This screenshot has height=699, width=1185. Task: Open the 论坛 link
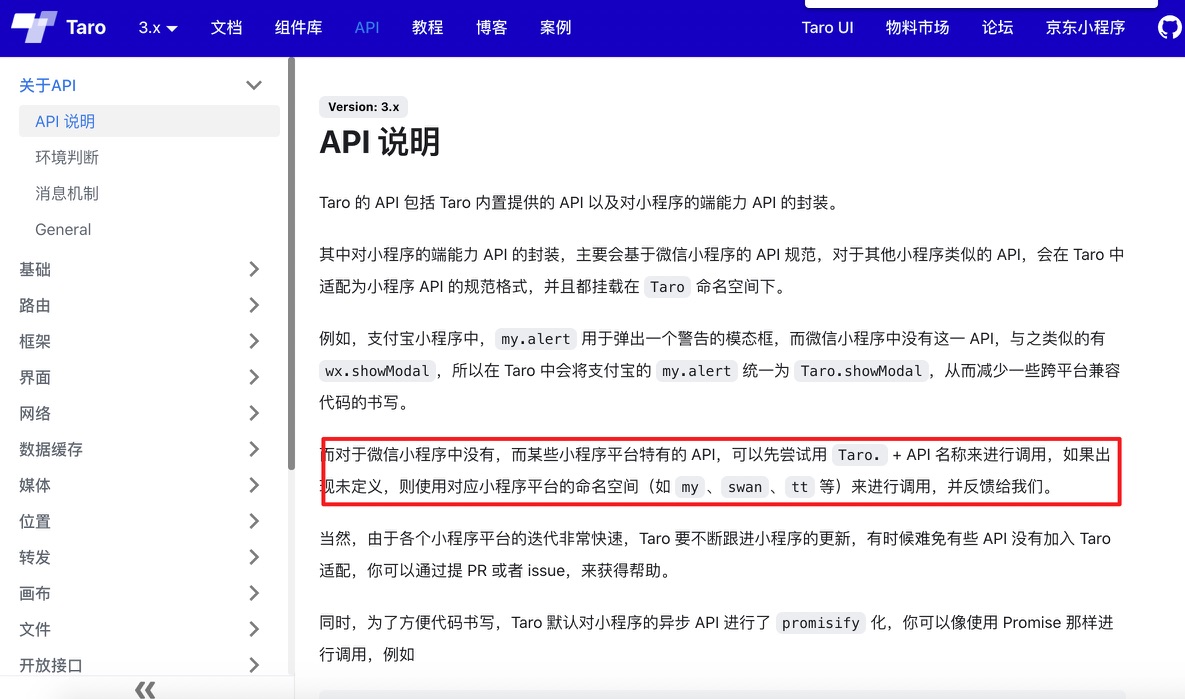click(998, 28)
